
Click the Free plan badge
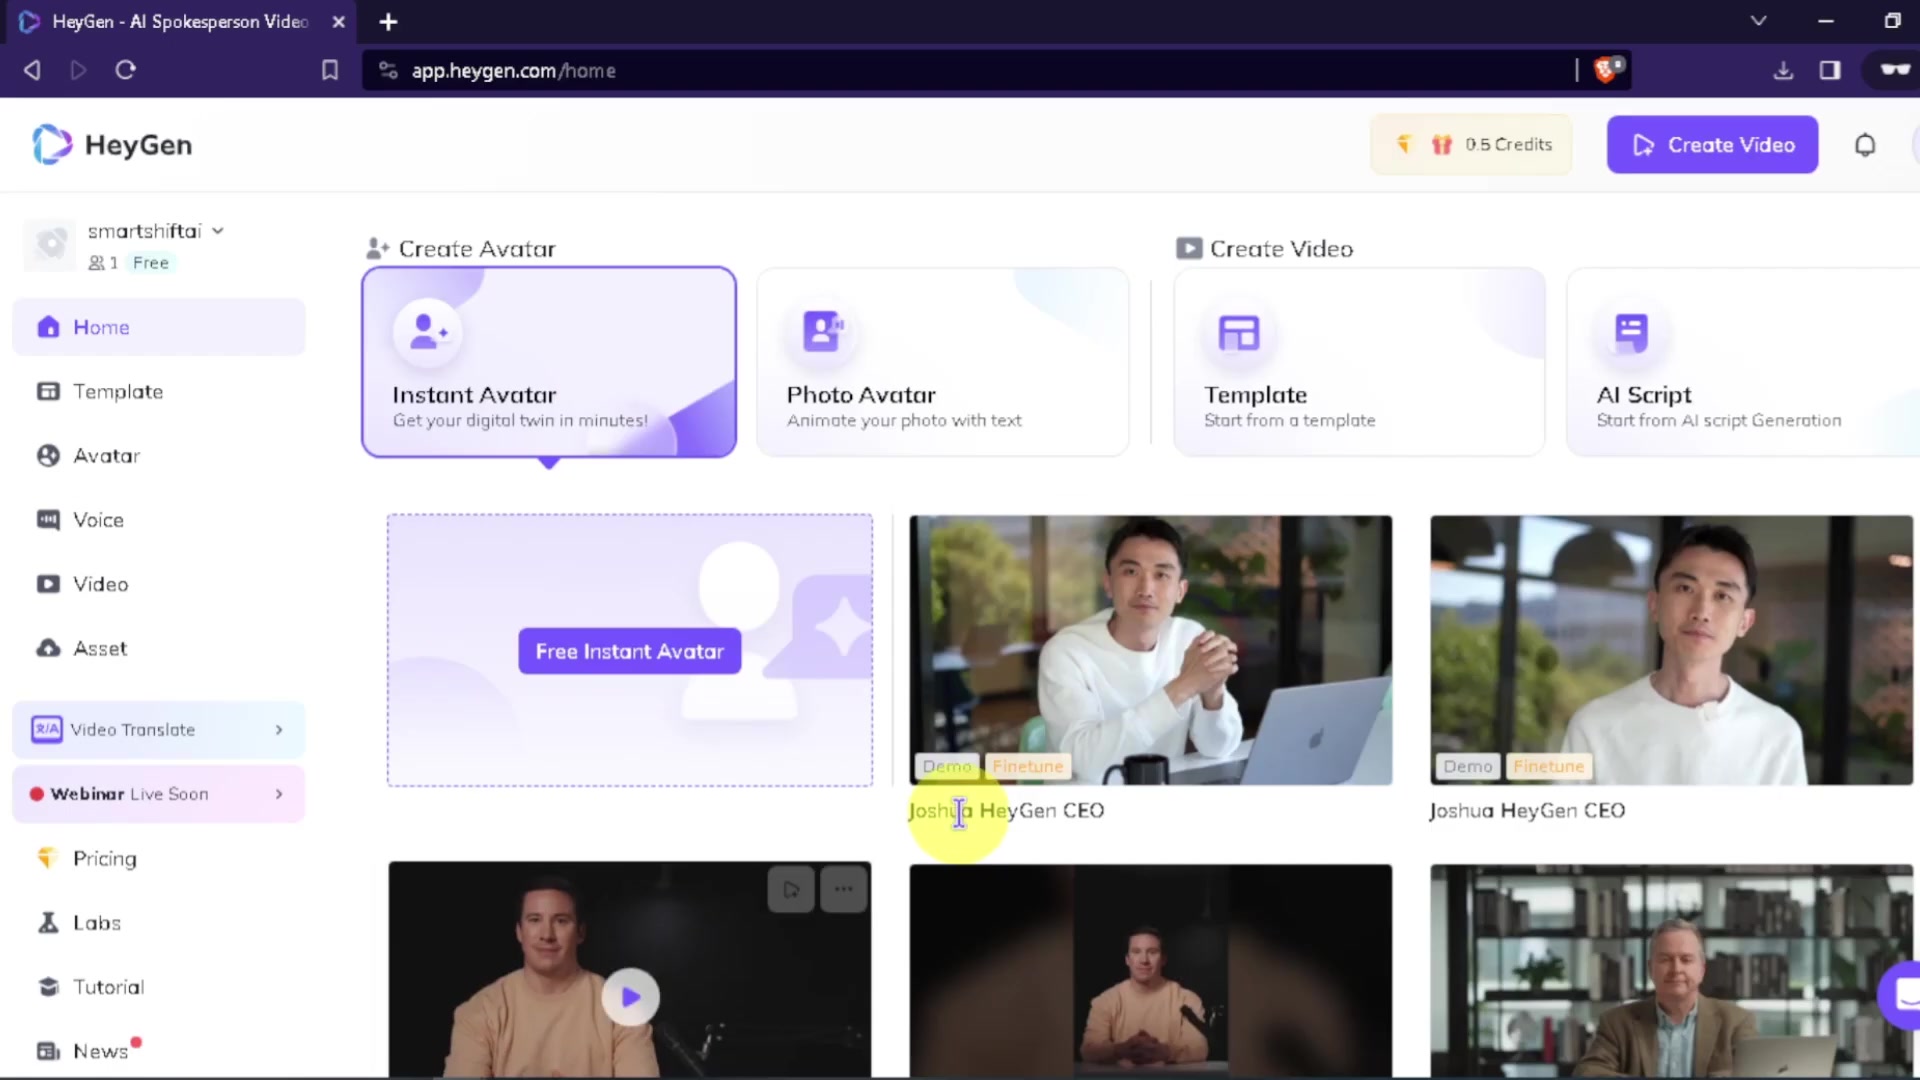pos(151,263)
